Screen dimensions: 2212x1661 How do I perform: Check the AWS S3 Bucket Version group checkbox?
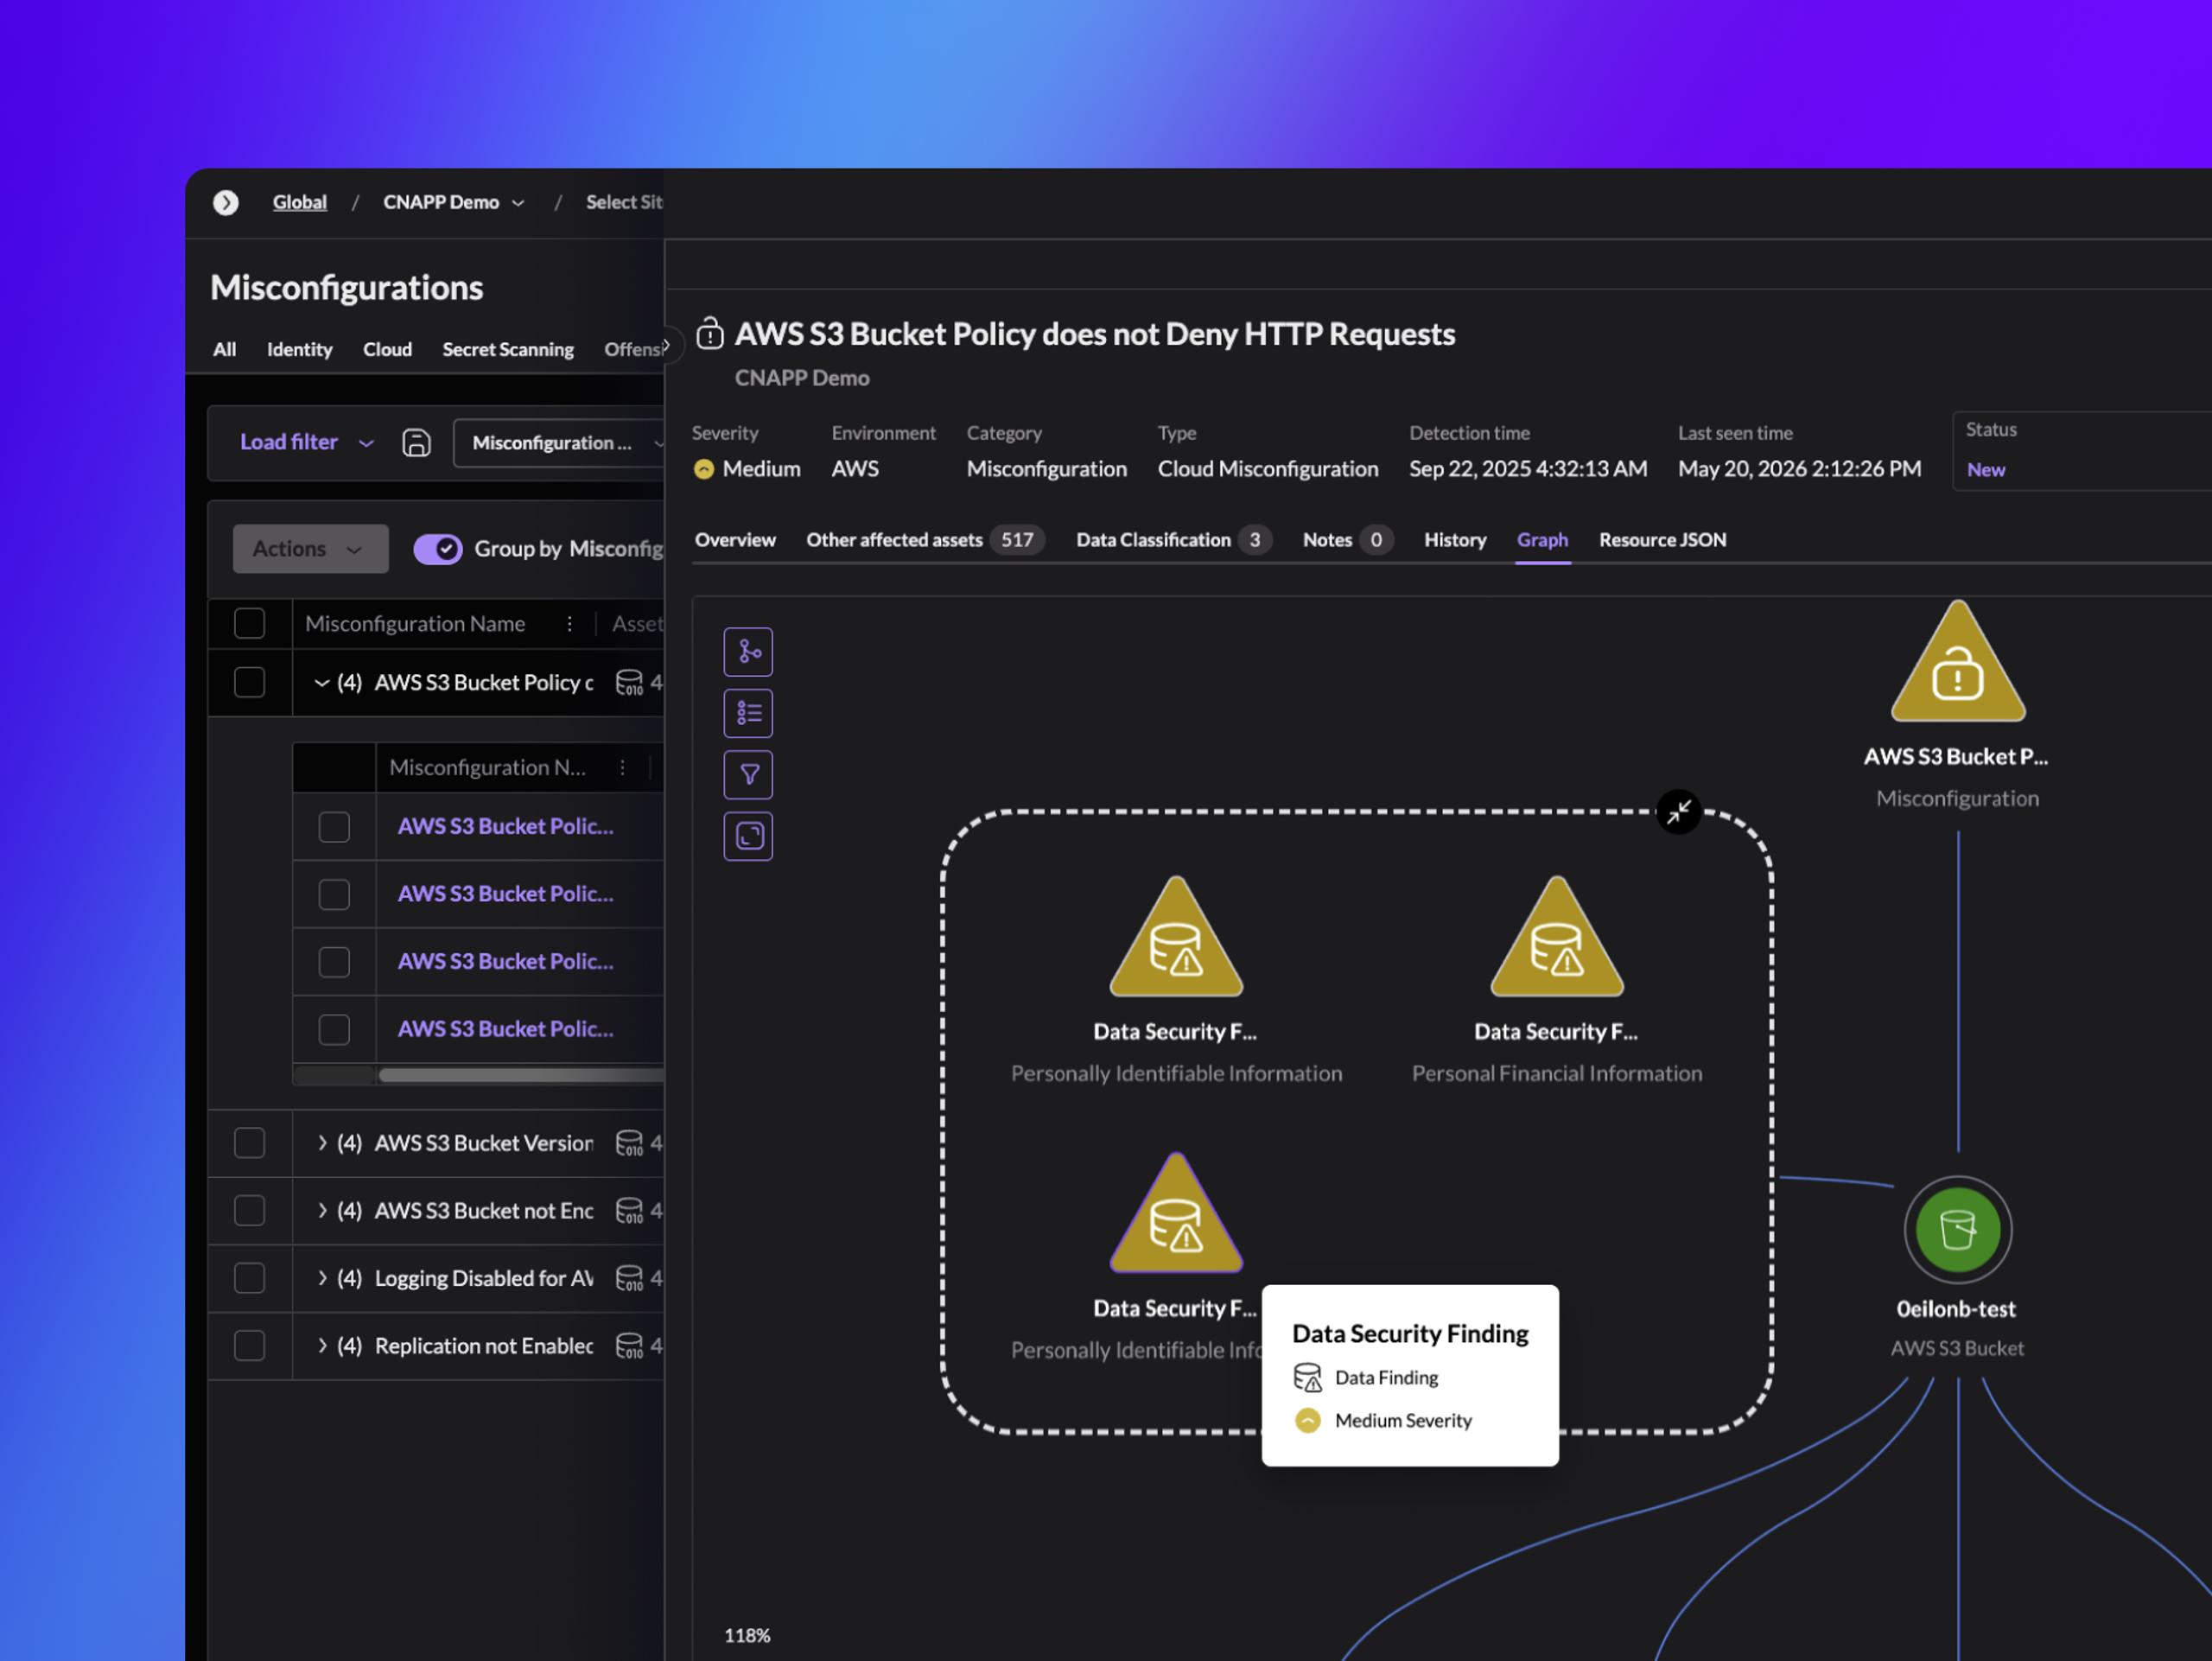(249, 1143)
